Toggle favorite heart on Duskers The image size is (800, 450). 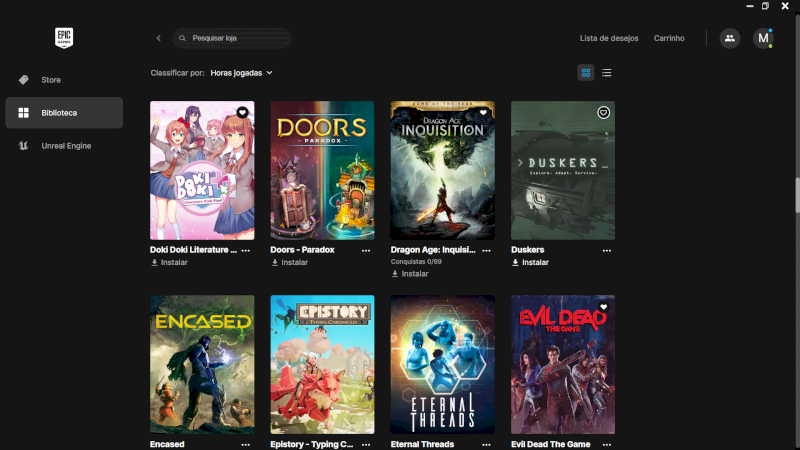(x=604, y=112)
